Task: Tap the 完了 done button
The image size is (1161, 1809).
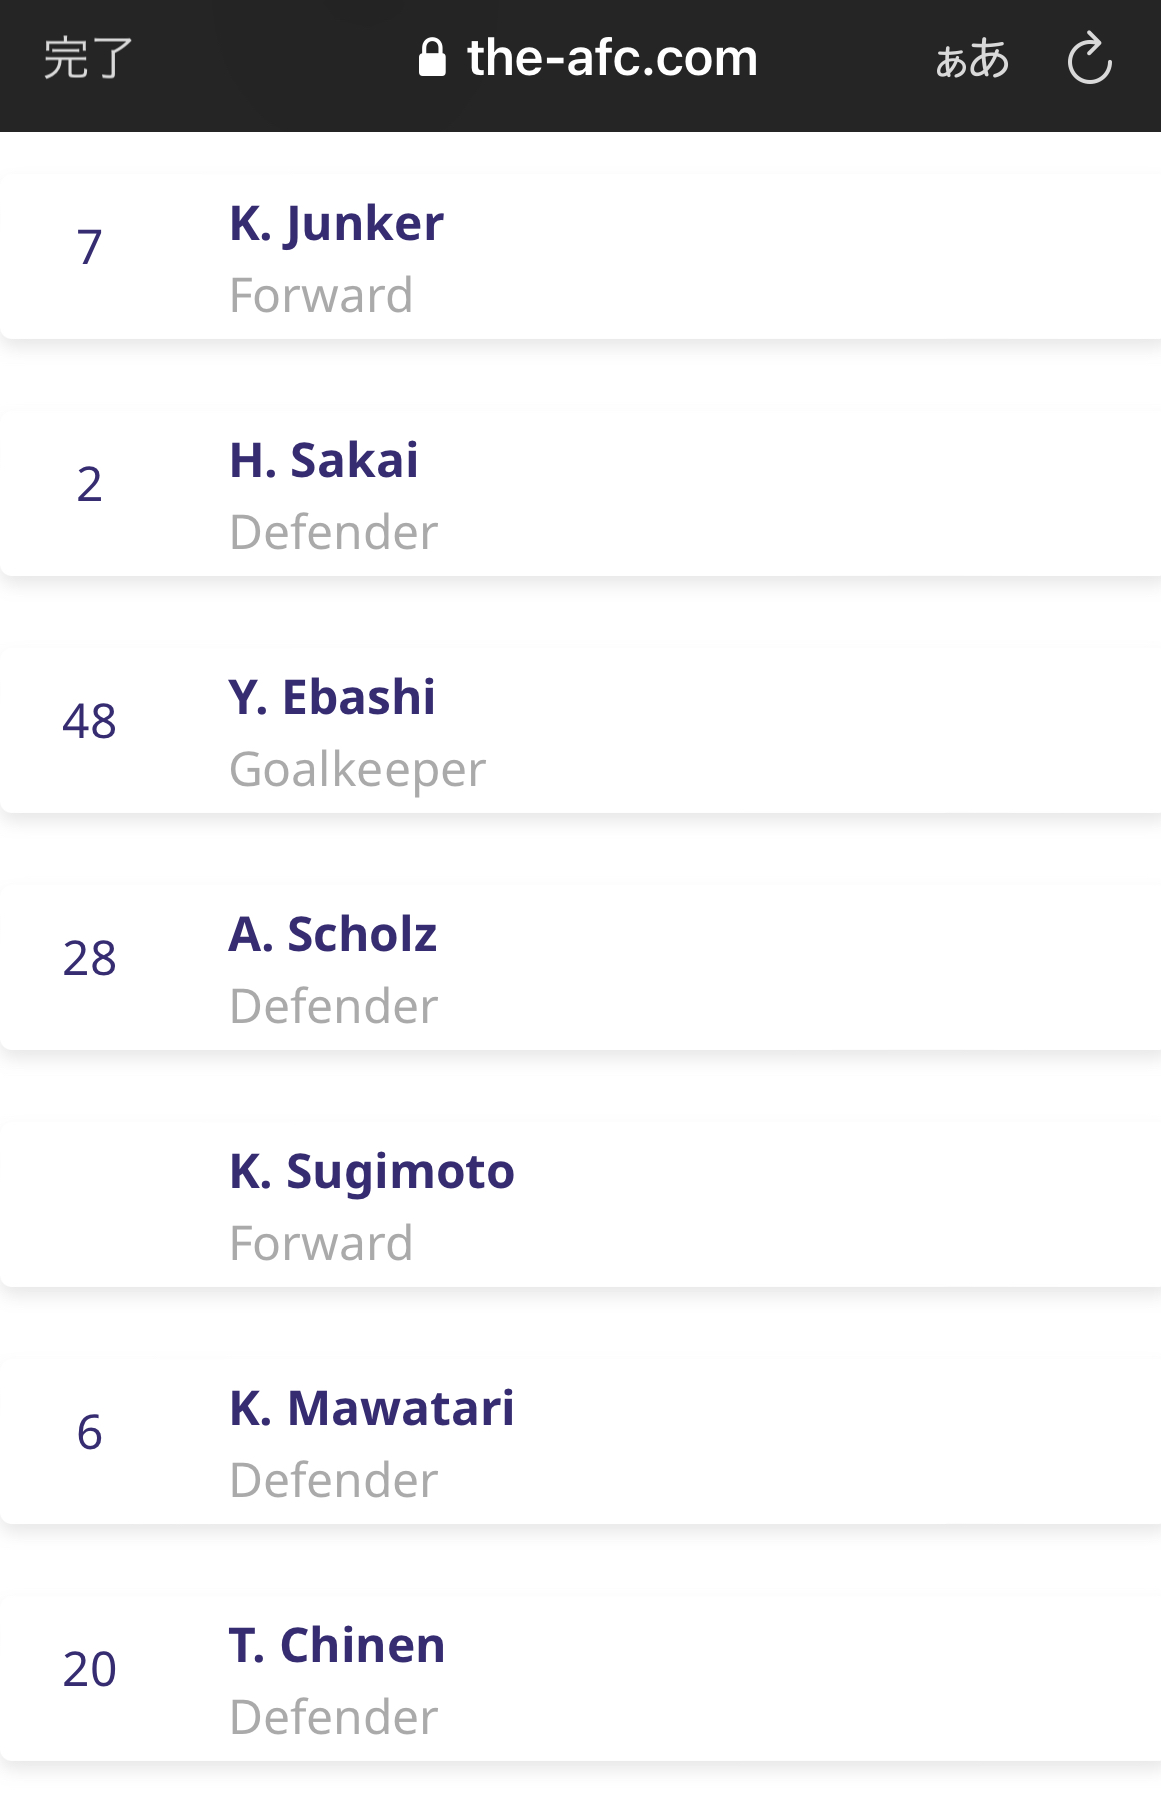Action: 88,58
